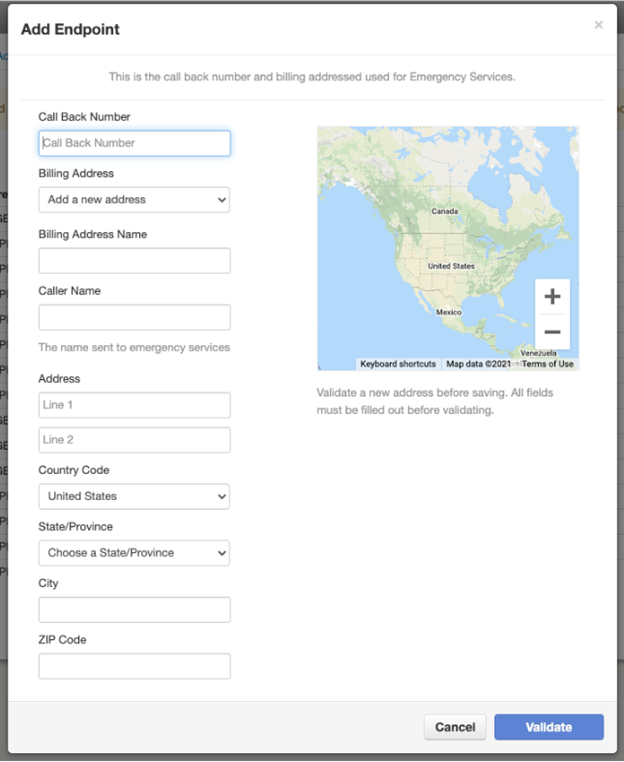Click the Address Line 1 field
The image size is (624, 762).
[134, 405]
